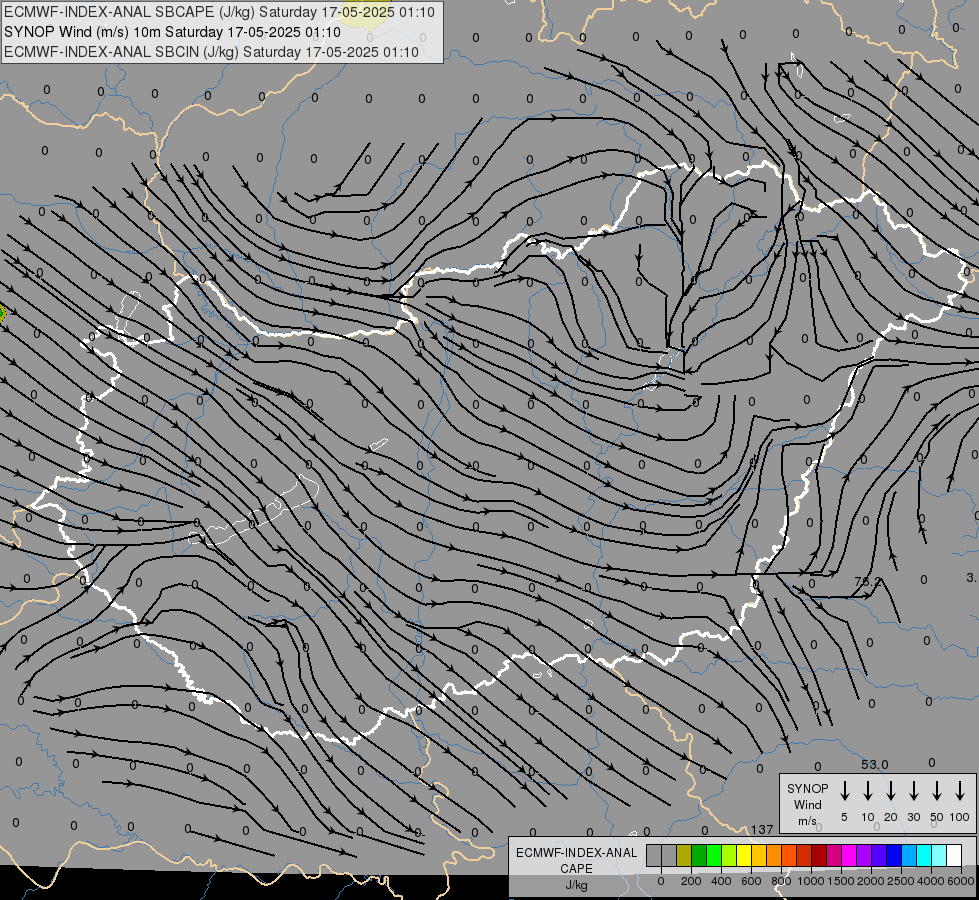Click the 53.0 value on the map

pos(874,764)
